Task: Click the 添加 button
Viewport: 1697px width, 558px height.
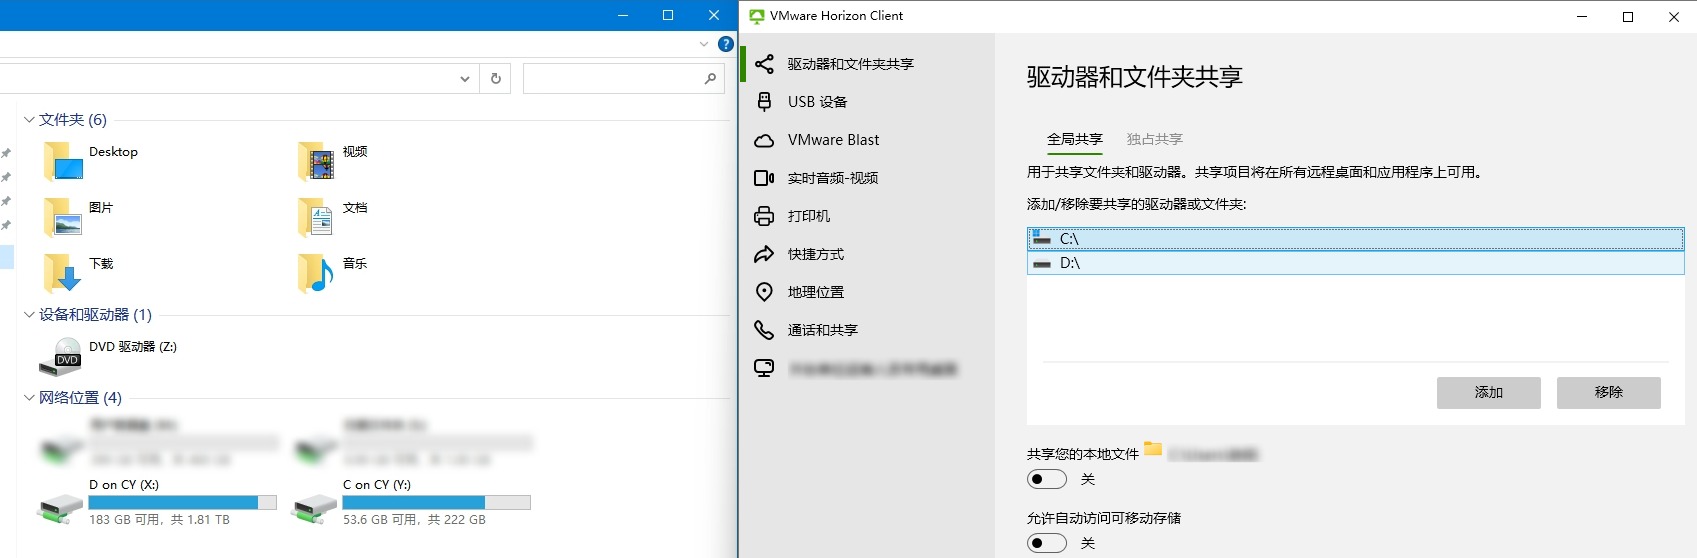Action: tap(1488, 392)
